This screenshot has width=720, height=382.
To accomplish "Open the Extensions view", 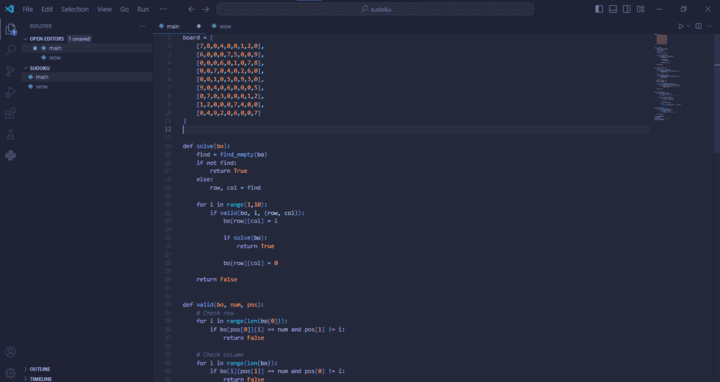I will click(x=10, y=113).
